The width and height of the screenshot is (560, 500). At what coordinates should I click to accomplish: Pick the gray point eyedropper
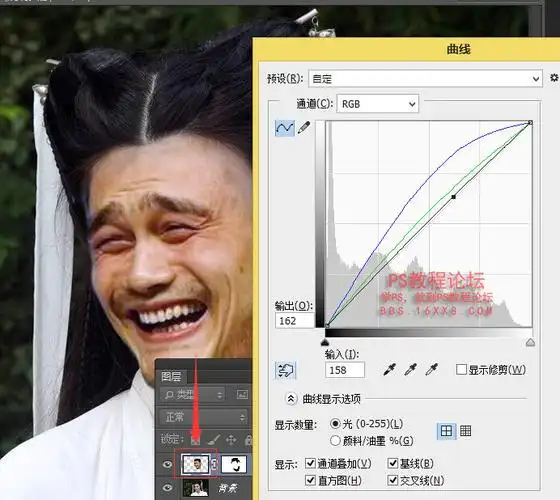pos(411,370)
